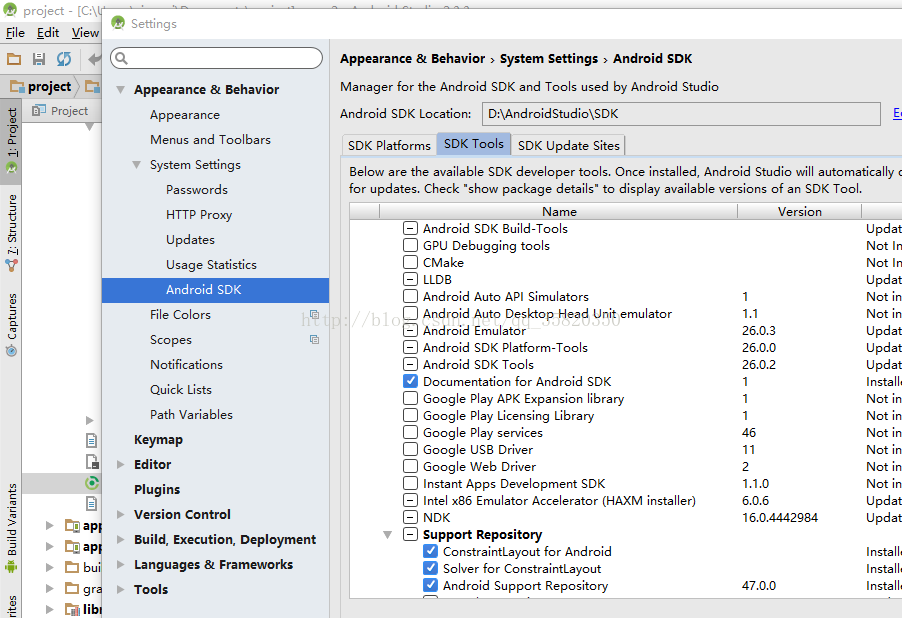Screen dimensions: 902x618
Task: Collapse the Support Repository tree node
Action: [x=388, y=535]
